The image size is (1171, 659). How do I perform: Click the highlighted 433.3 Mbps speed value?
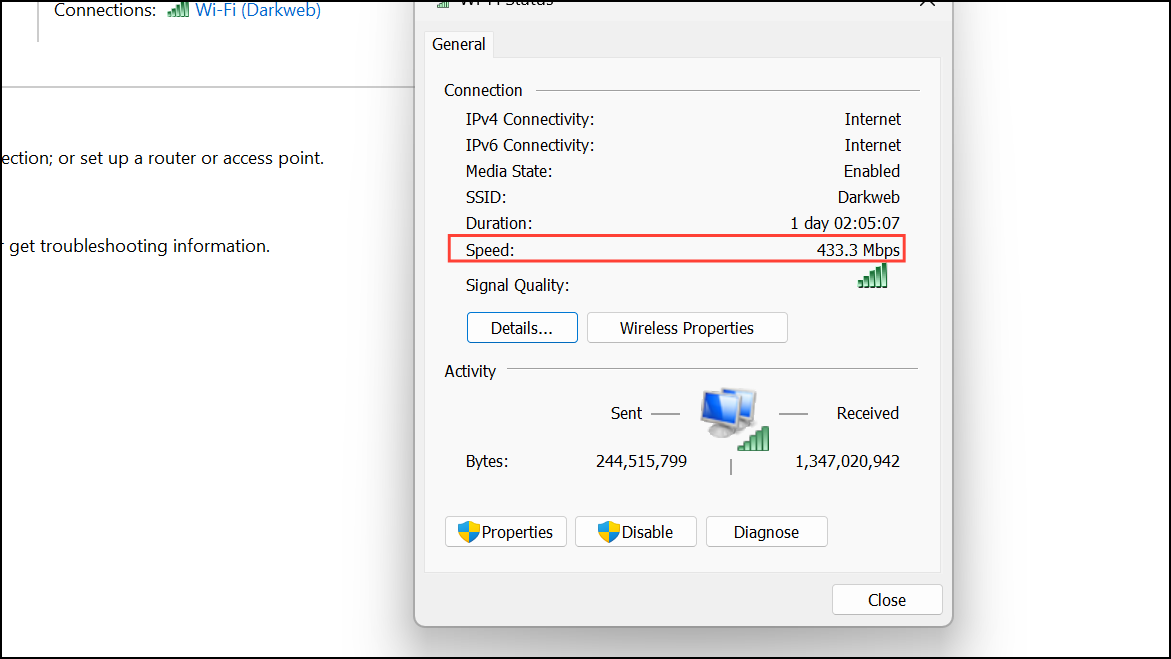(858, 249)
